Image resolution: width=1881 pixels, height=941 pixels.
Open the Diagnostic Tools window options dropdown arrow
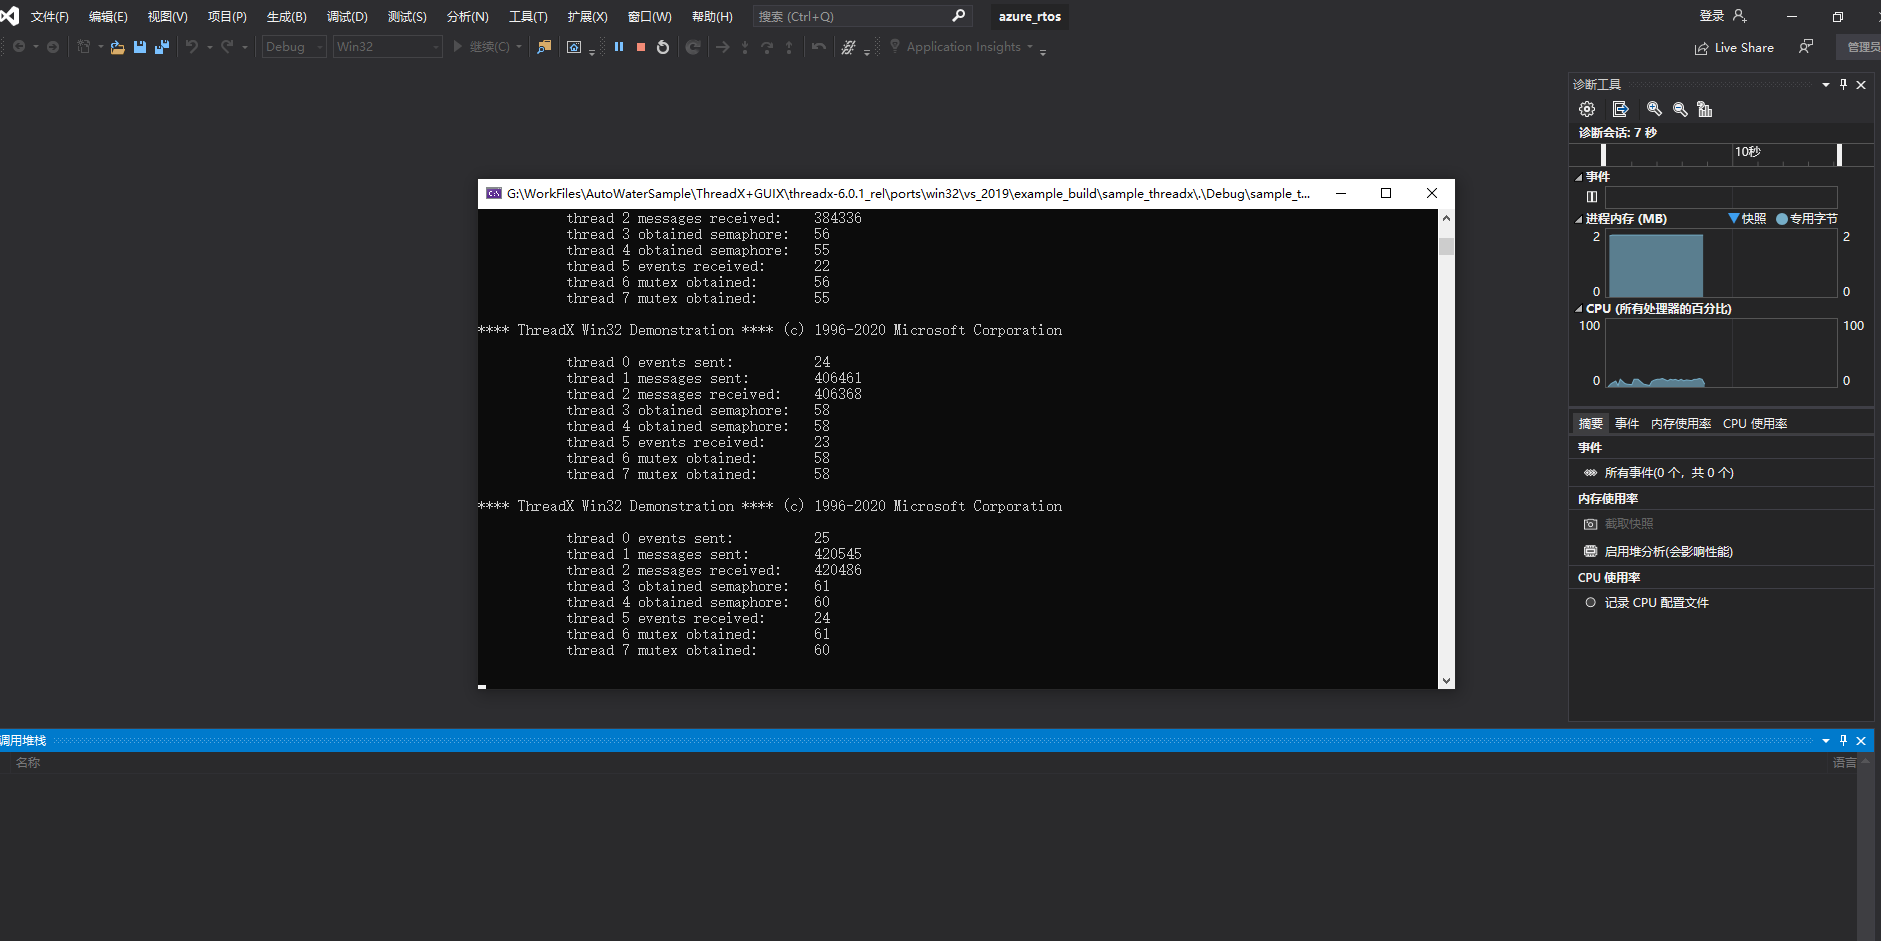coord(1826,85)
